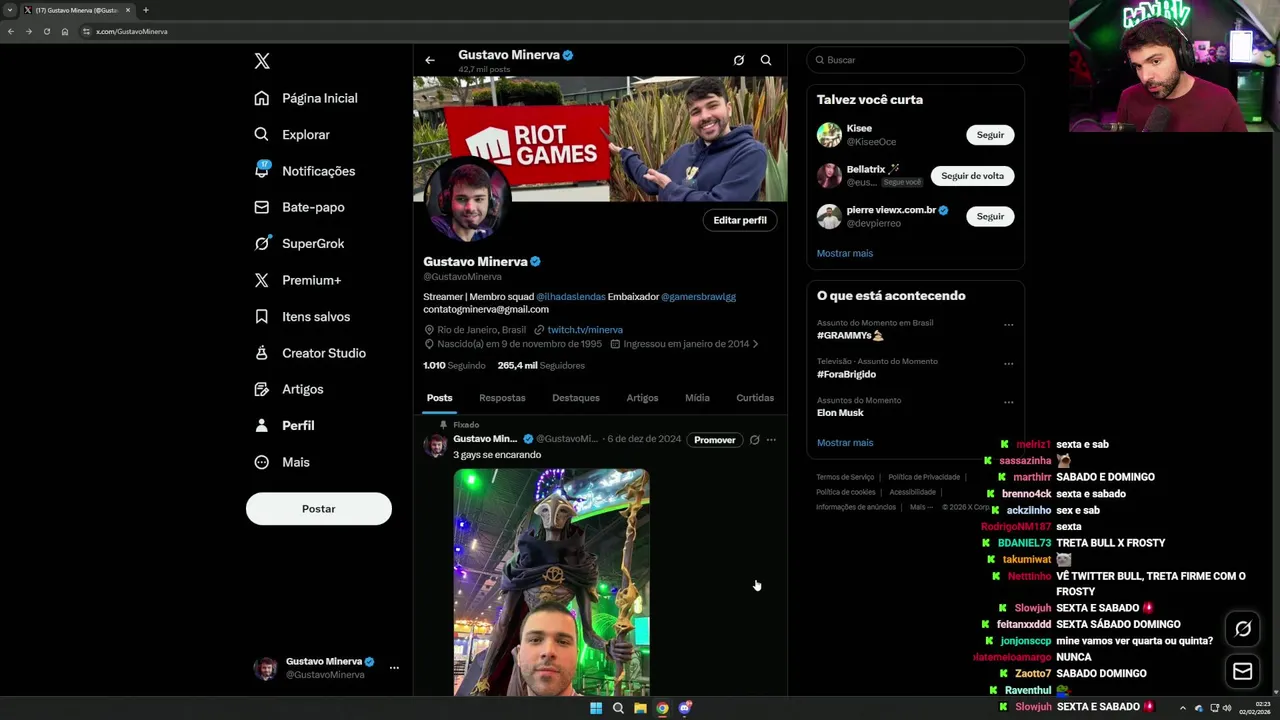Click the Grok icon in profile header
Viewport: 1280px width, 720px height.
(x=739, y=60)
